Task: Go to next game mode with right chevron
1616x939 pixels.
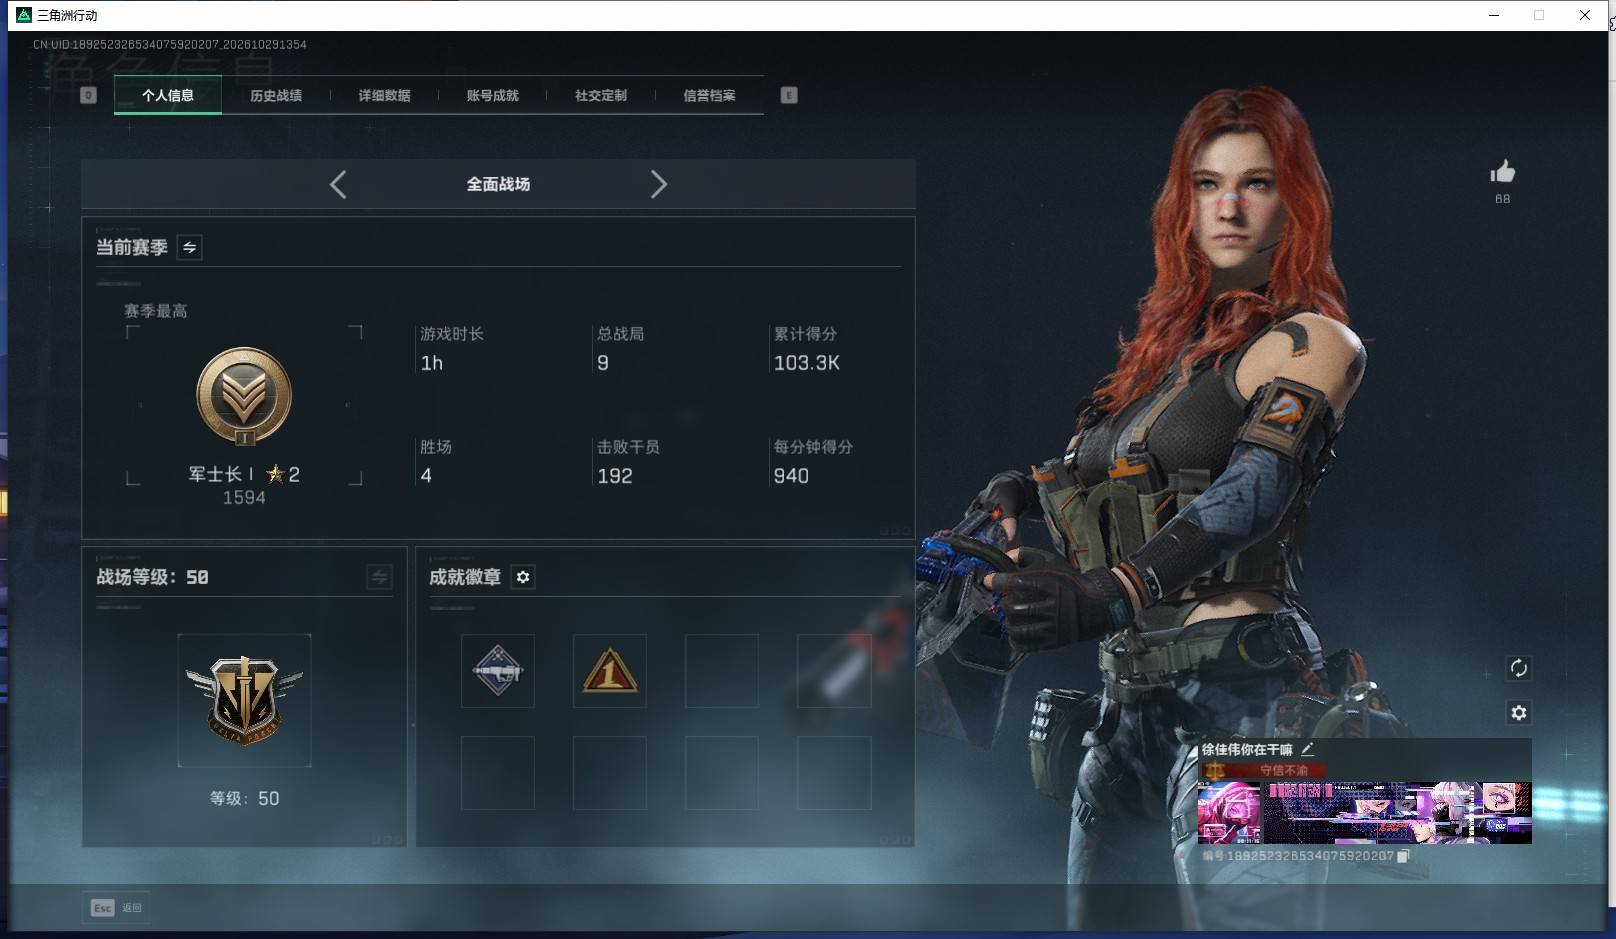Action: [x=658, y=184]
